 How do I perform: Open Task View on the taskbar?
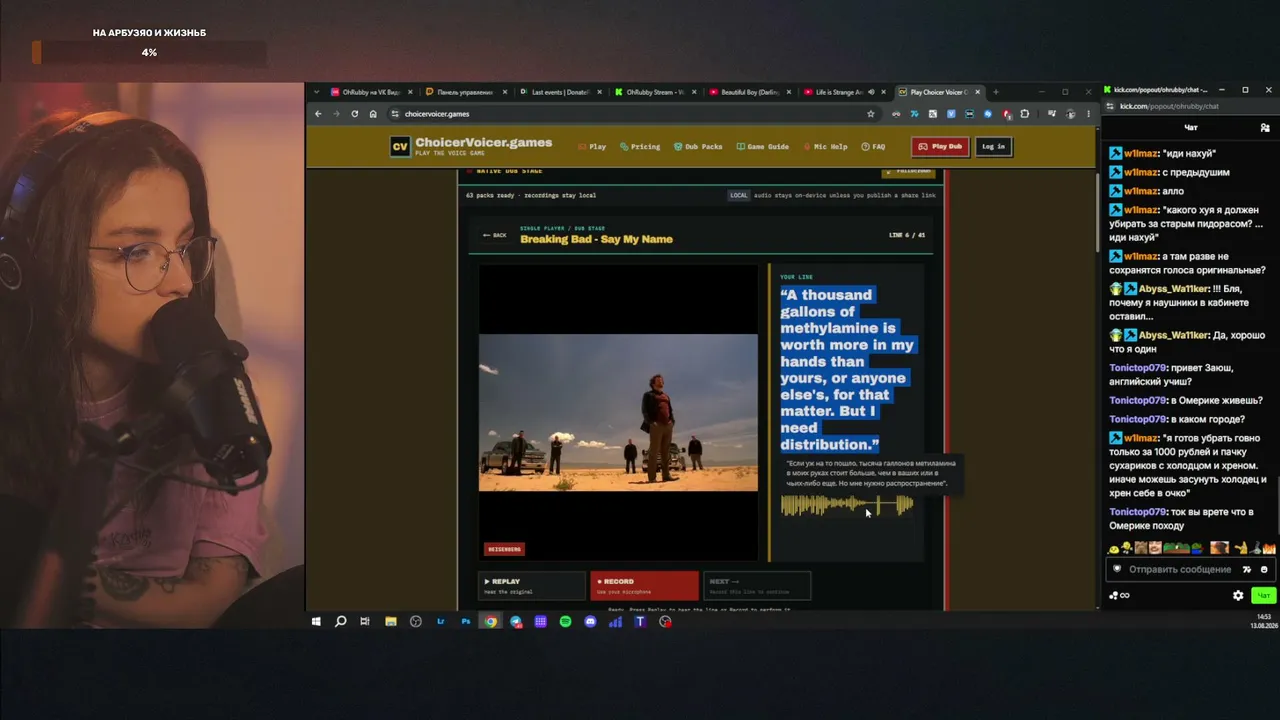(365, 621)
